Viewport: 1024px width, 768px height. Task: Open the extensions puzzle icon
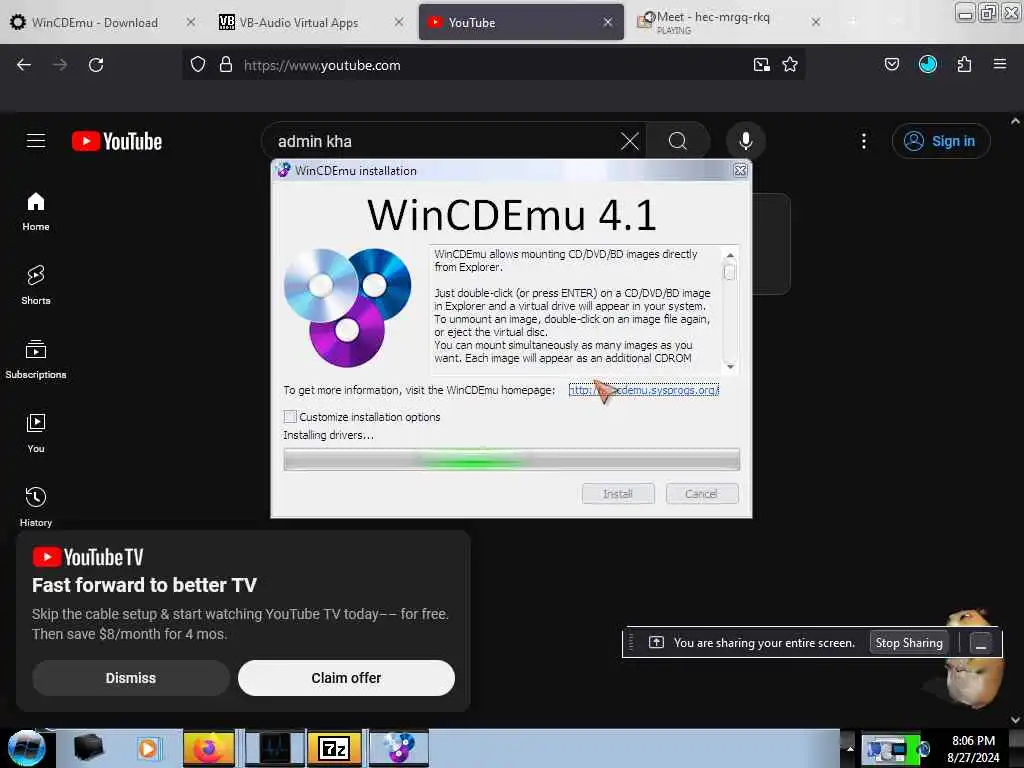pyautogui.click(x=964, y=64)
